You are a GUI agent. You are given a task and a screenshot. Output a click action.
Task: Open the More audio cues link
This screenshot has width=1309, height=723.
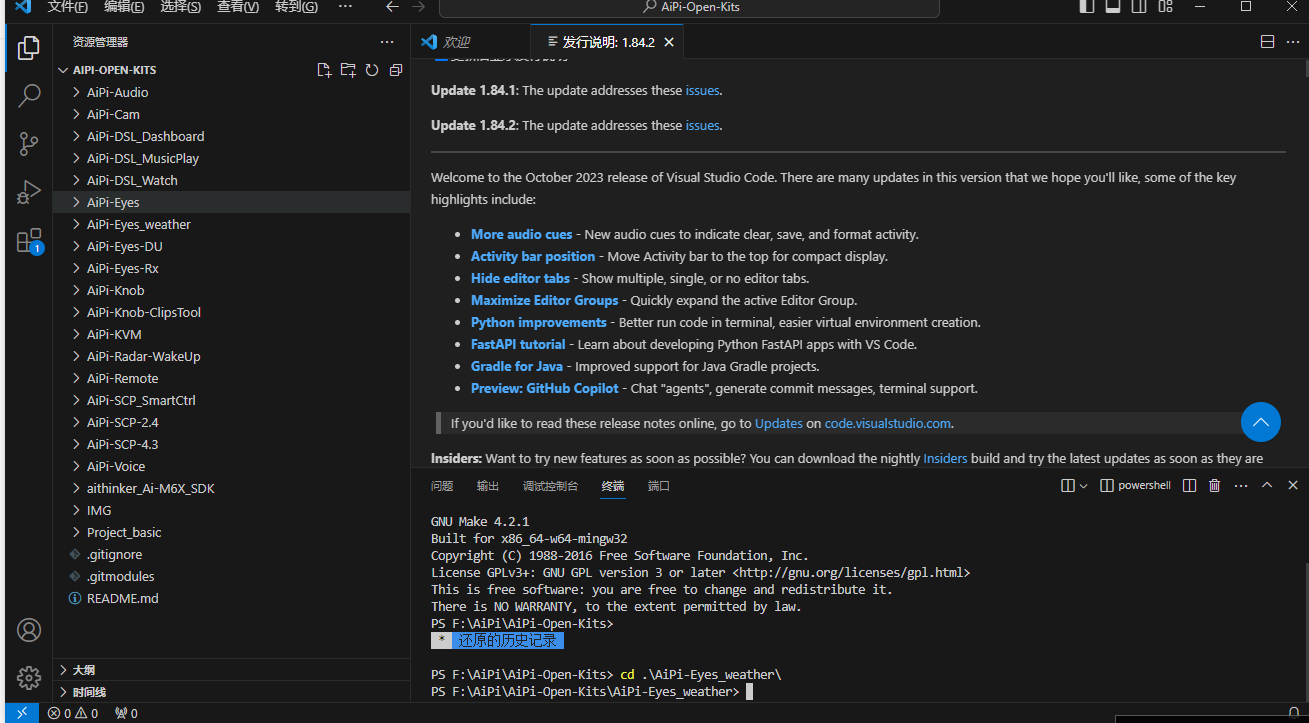point(522,234)
